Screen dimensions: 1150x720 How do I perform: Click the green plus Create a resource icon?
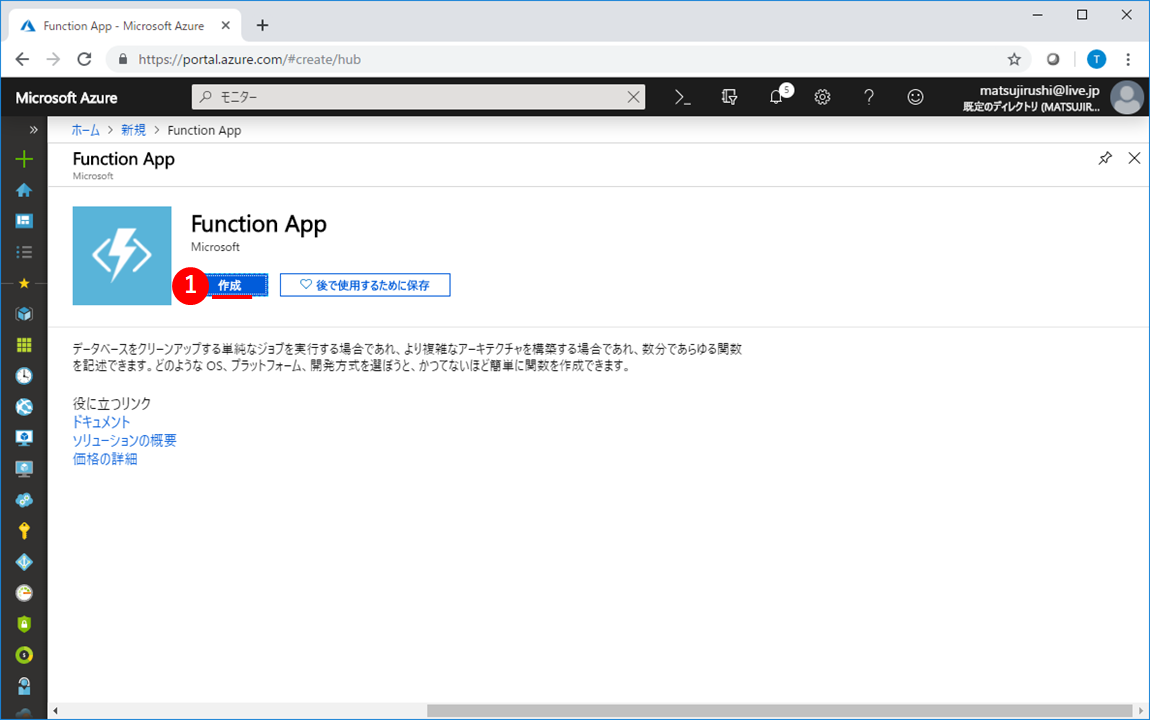click(24, 159)
